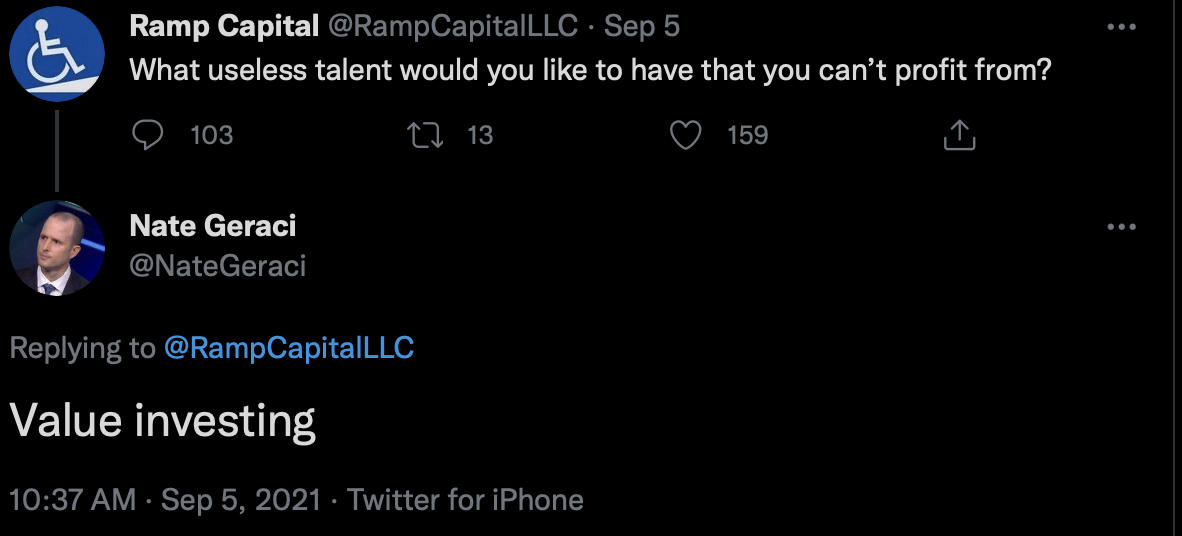Click the Nate Geraci display name
The image size is (1182, 536).
point(213,226)
